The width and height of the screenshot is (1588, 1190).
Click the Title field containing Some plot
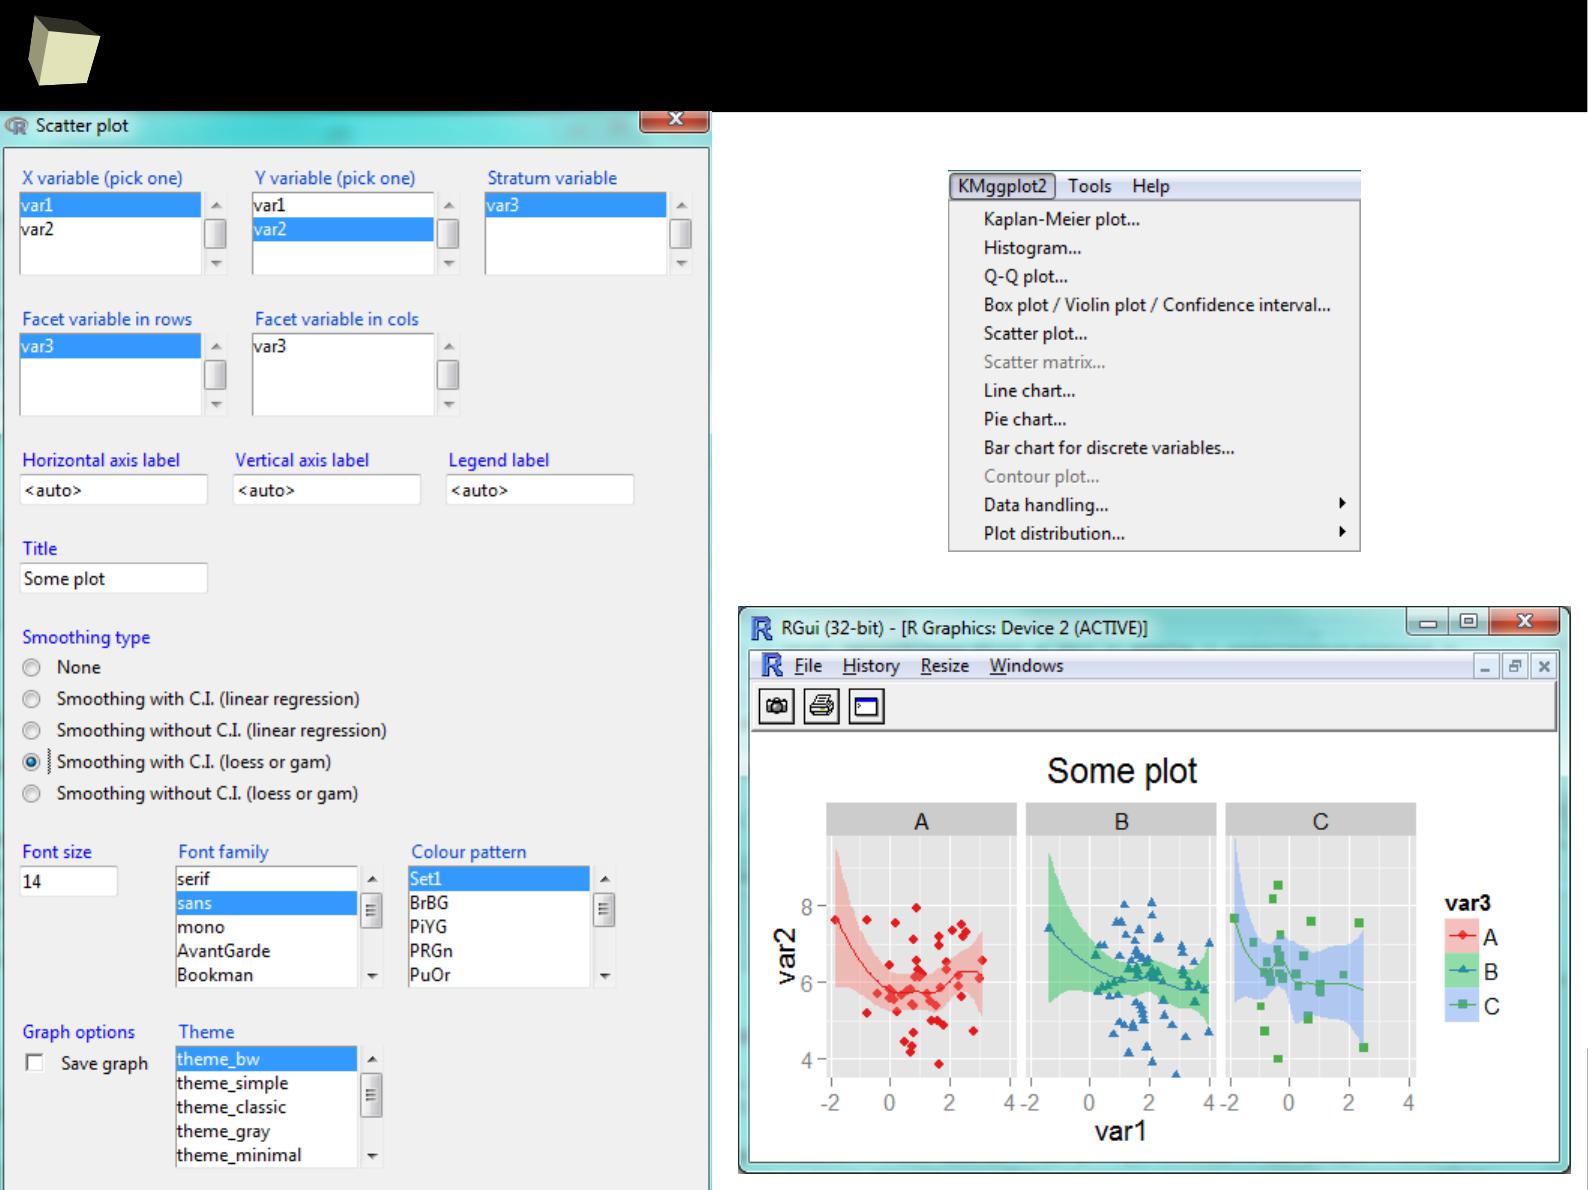pyautogui.click(x=113, y=578)
